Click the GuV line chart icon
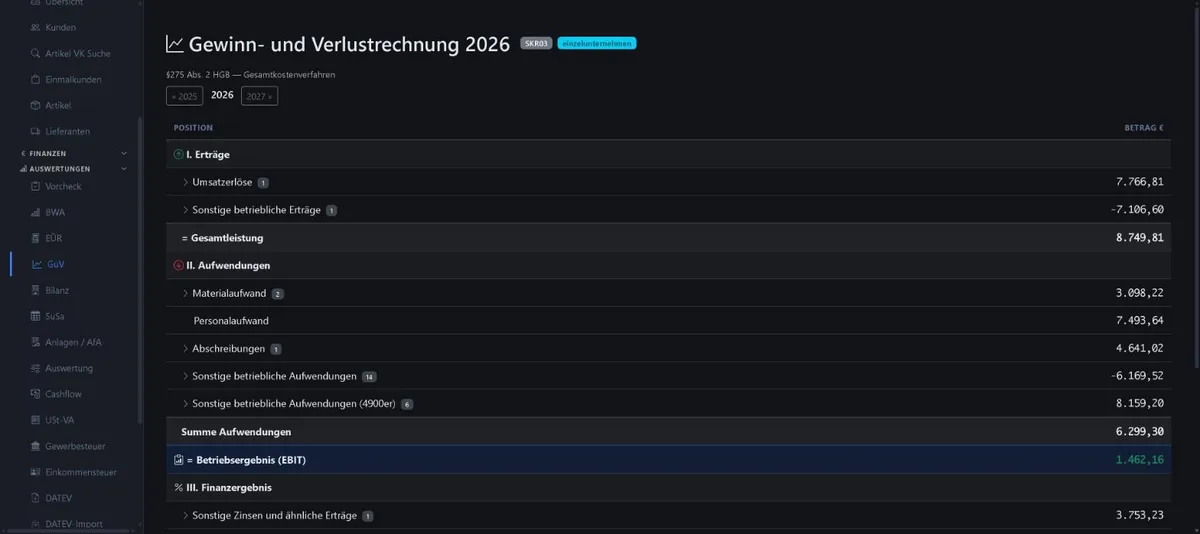 pos(37,264)
